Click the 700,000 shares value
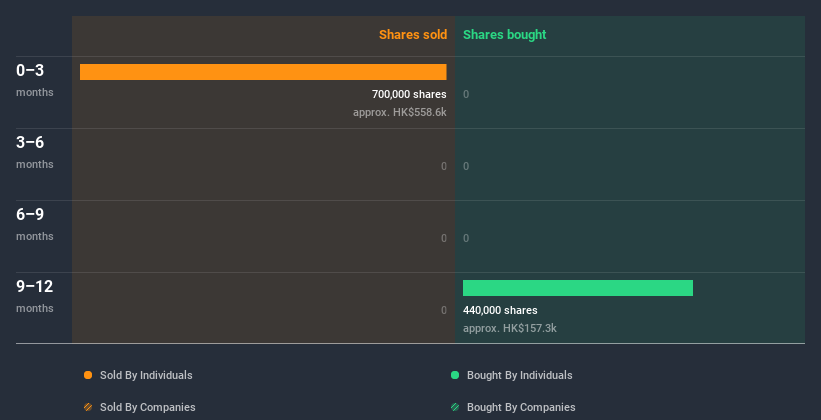 (409, 94)
